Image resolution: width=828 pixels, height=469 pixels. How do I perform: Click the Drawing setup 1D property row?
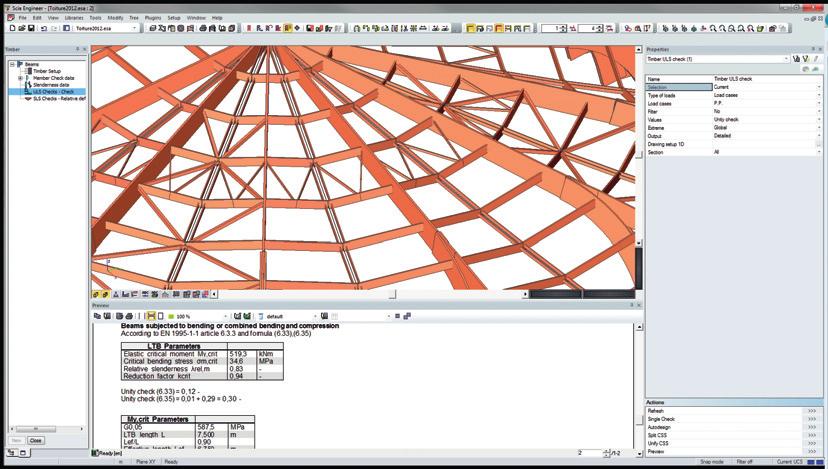[734, 144]
